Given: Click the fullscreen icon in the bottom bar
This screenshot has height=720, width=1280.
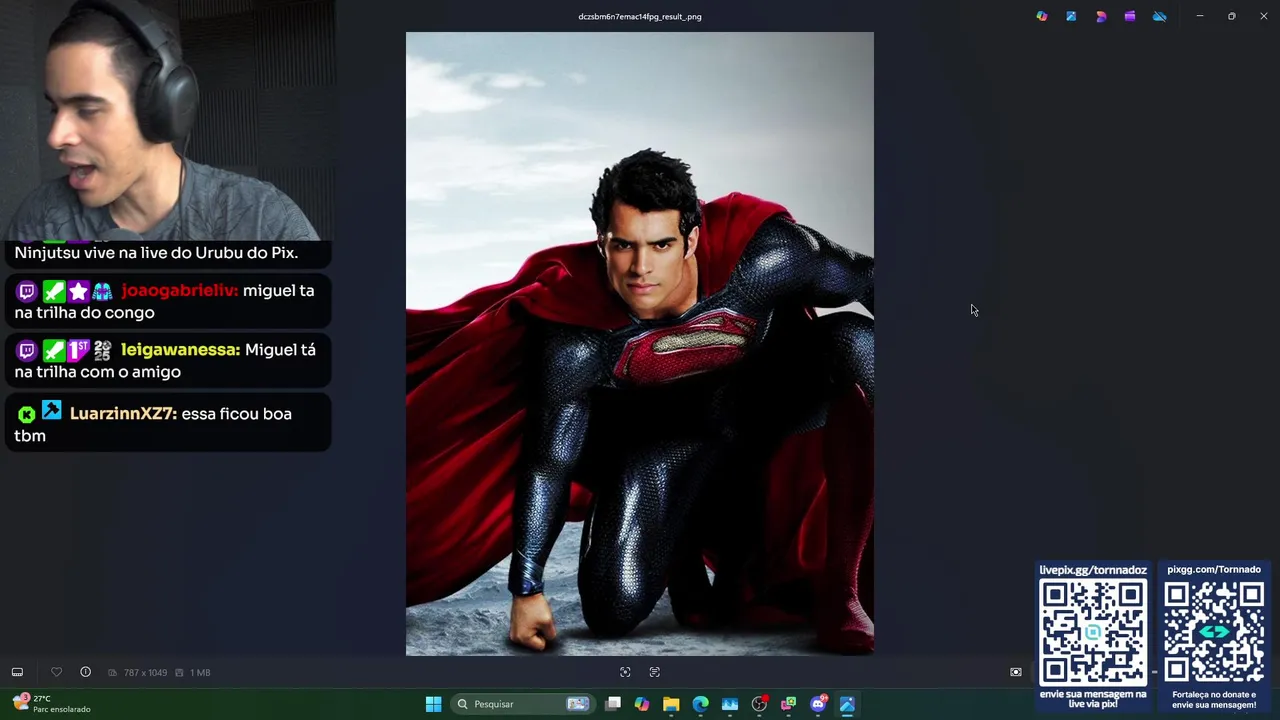Looking at the screenshot, I should click(x=1016, y=672).
